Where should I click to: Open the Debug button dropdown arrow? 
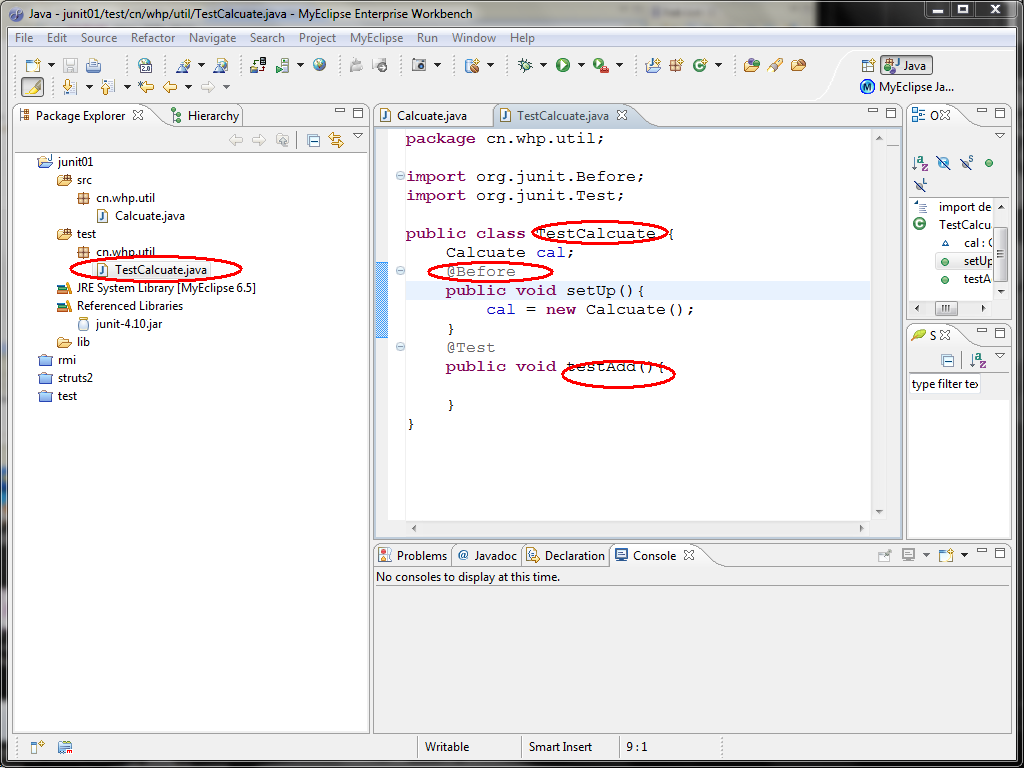pyautogui.click(x=543, y=65)
